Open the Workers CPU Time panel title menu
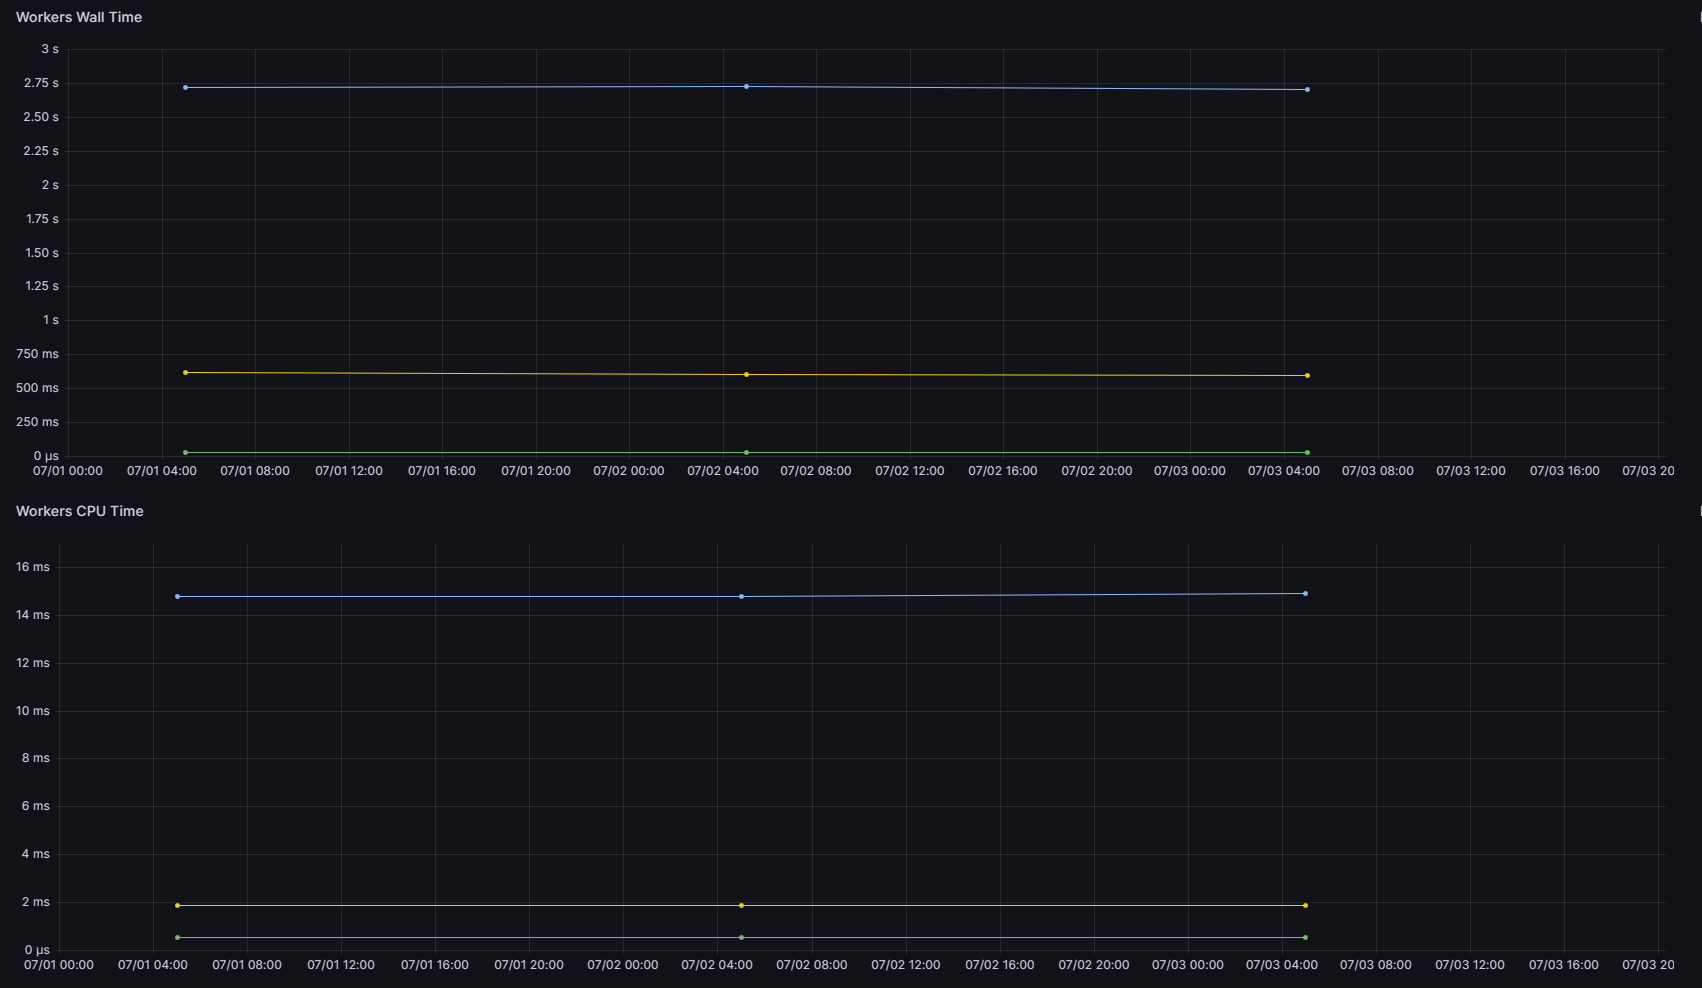The height and width of the screenshot is (988, 1702). 80,511
